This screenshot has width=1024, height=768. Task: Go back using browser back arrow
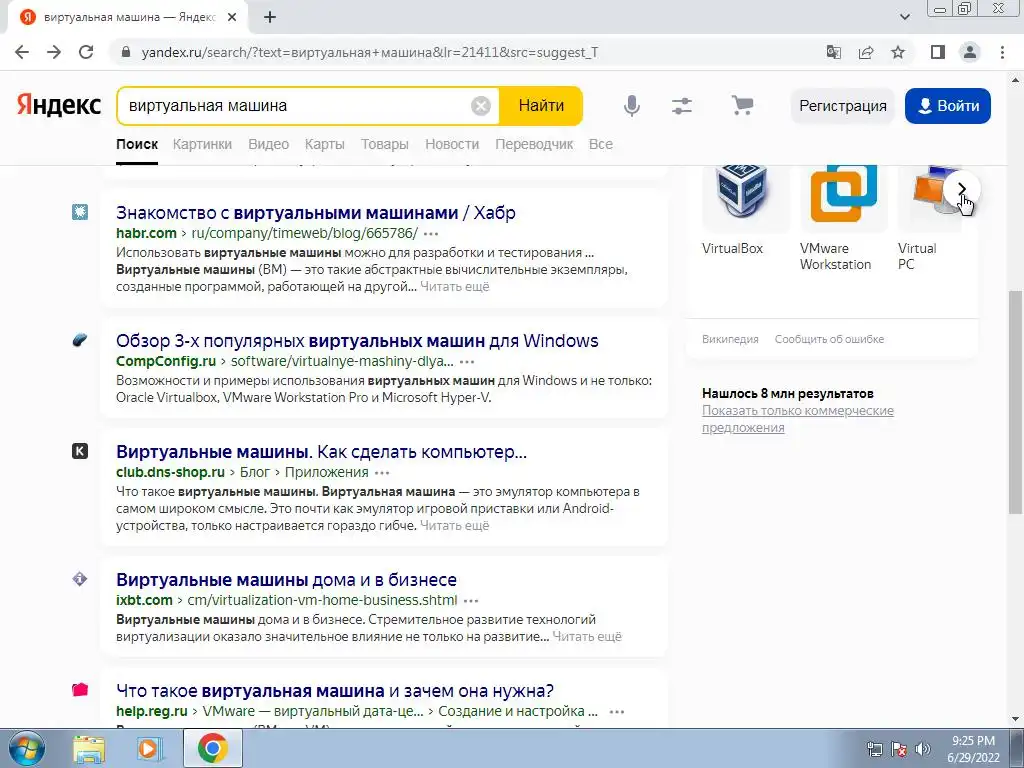[x=22, y=52]
